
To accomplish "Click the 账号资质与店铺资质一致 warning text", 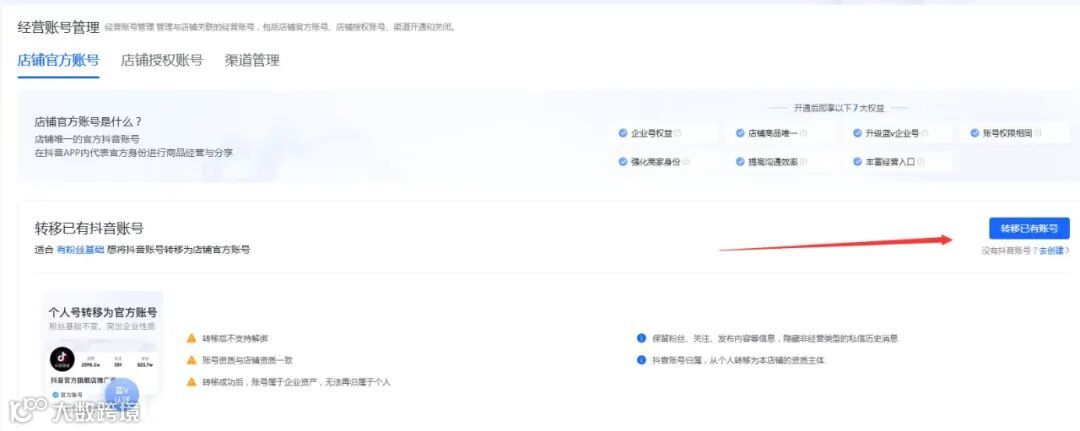I will 247,360.
